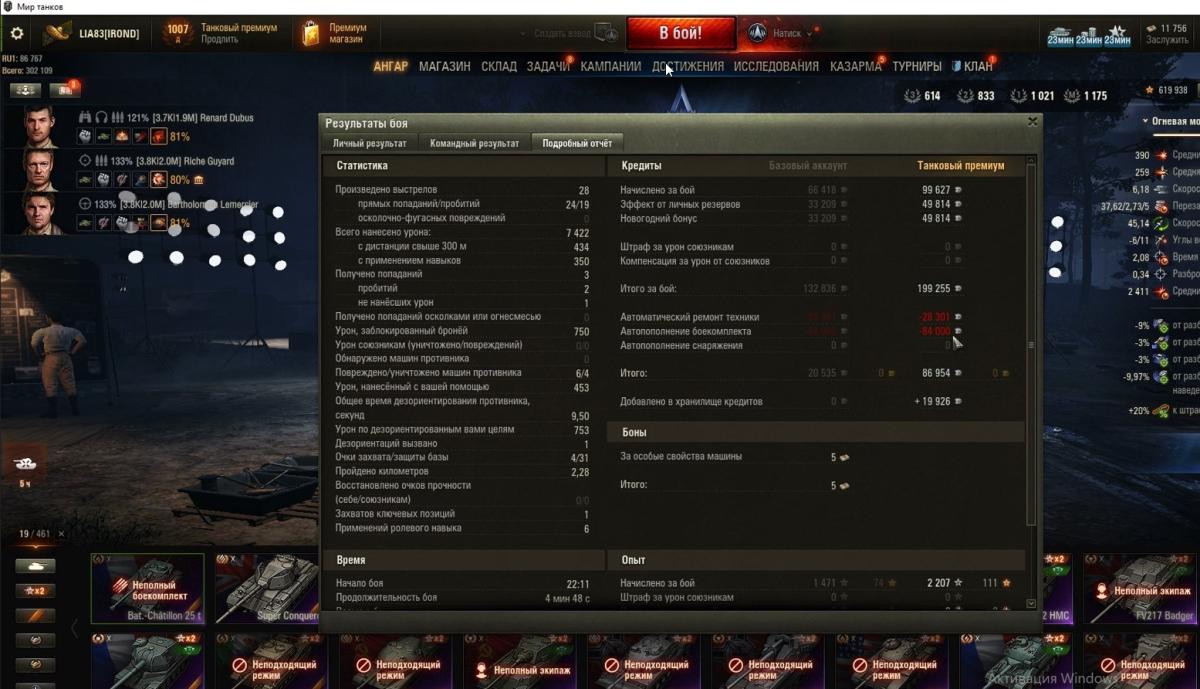Click the star experience reserve timer icon
Screen dimensions: 1200x689
click(1117, 34)
